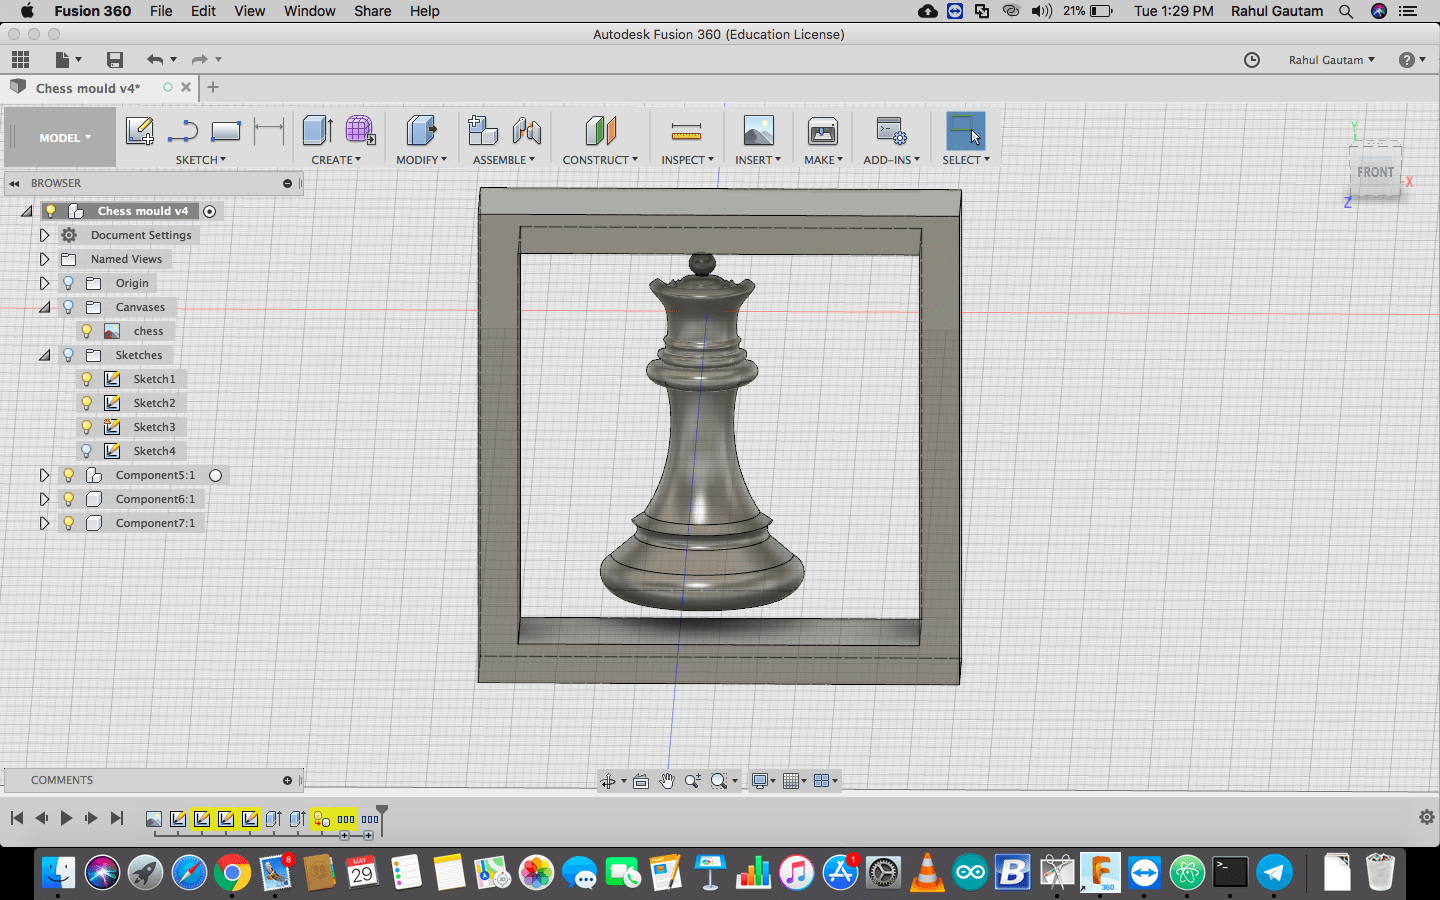1440x900 pixels.
Task: Click the Undo arrow
Action: pyautogui.click(x=154, y=59)
